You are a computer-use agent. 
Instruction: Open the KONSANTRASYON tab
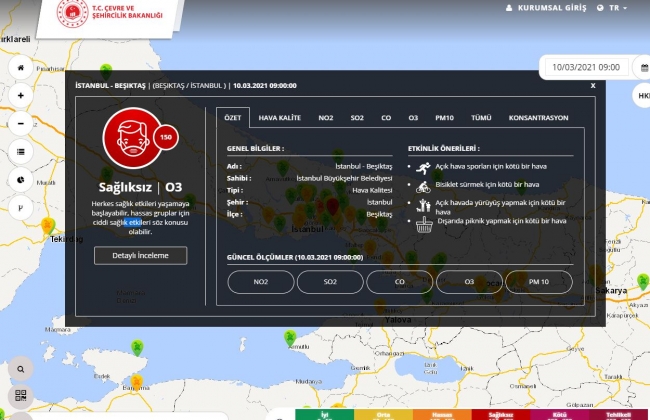[x=538, y=117]
